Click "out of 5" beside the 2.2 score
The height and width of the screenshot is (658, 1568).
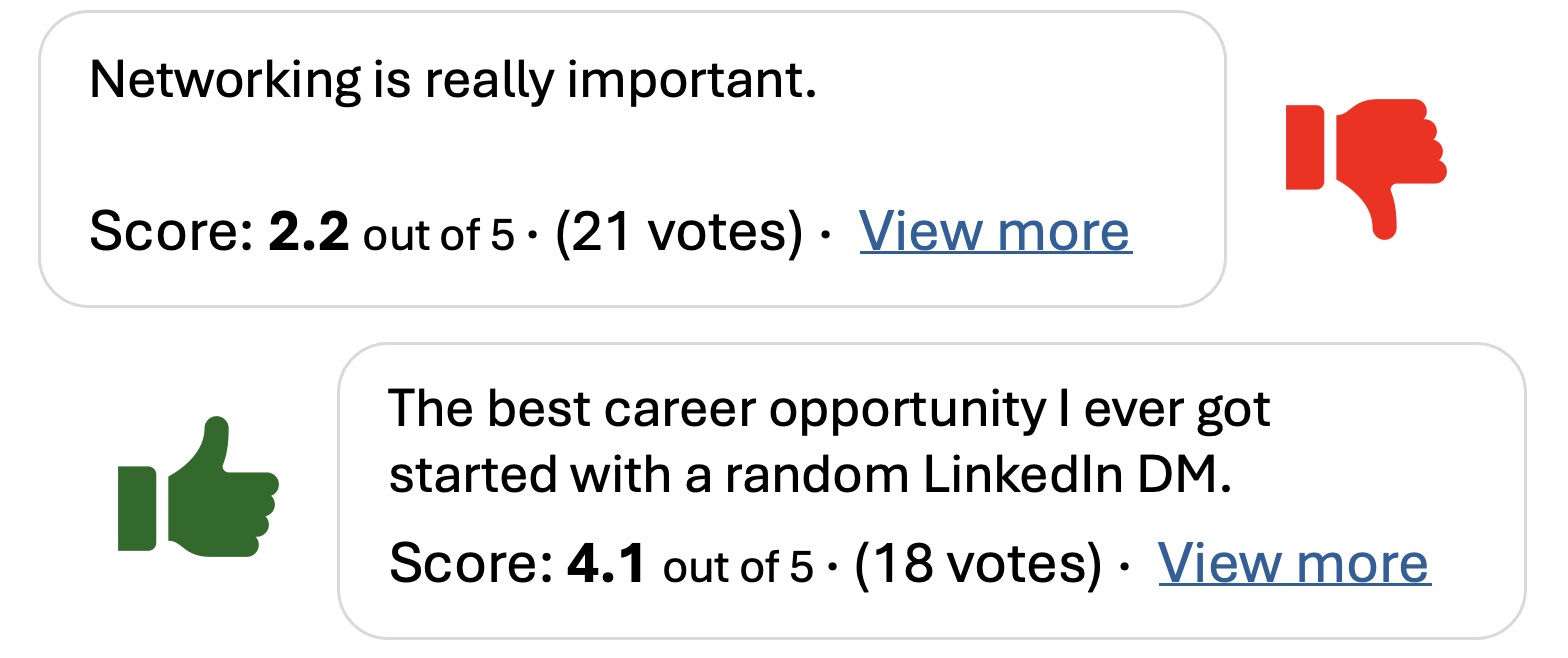(438, 237)
